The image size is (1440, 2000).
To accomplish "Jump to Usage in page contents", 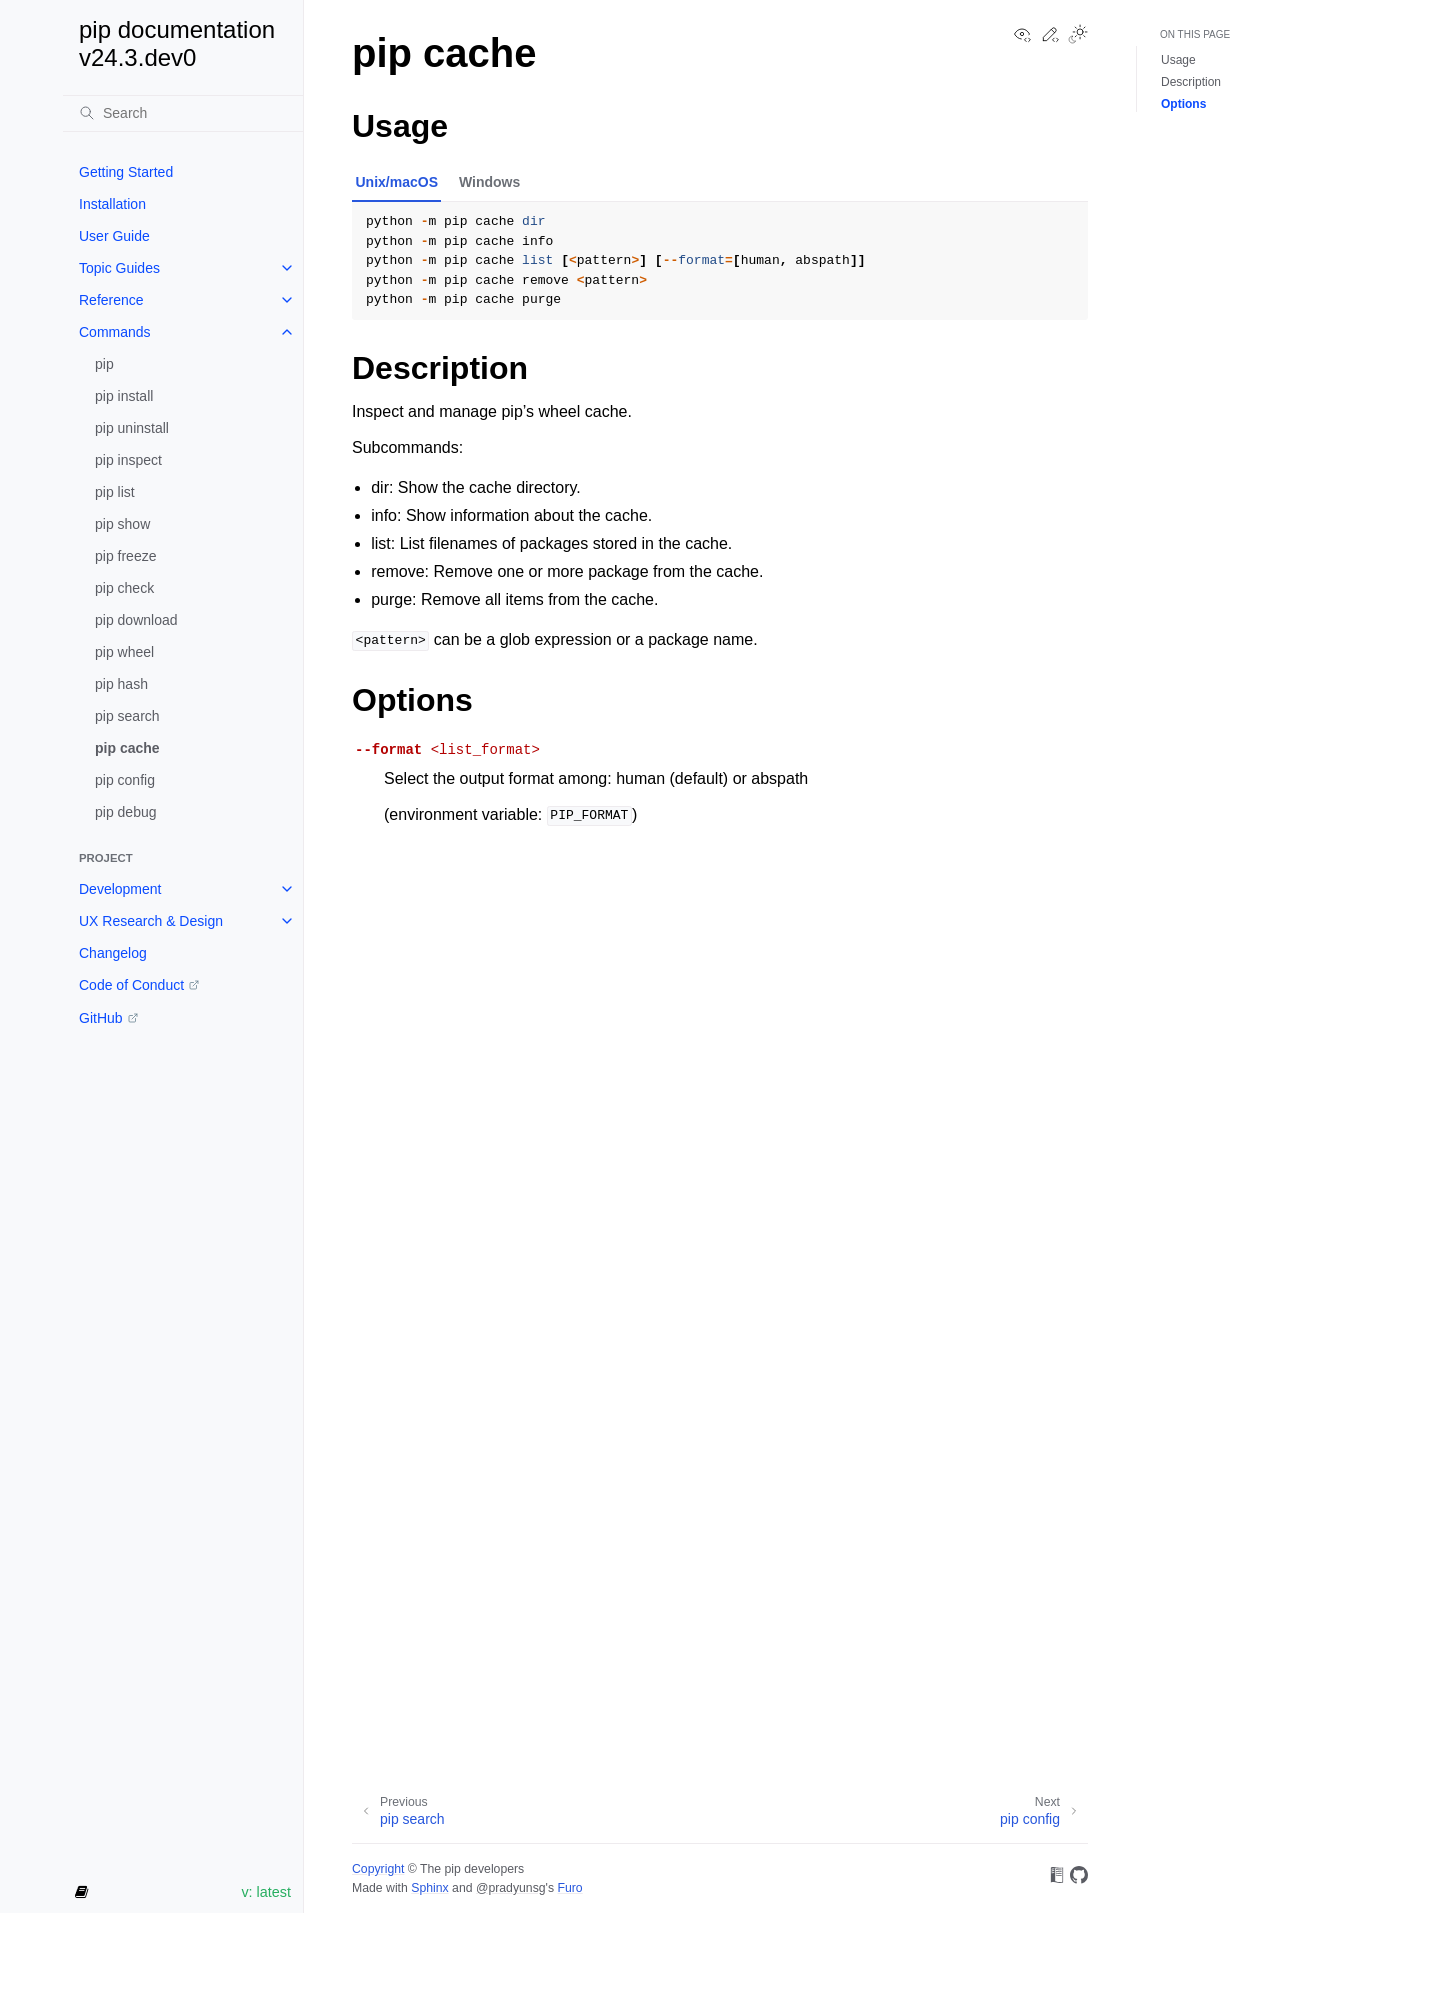I will coord(1178,60).
